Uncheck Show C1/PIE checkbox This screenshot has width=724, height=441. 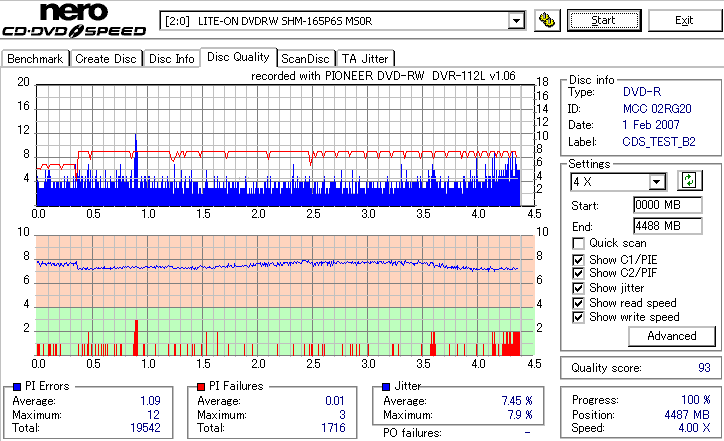tap(578, 260)
